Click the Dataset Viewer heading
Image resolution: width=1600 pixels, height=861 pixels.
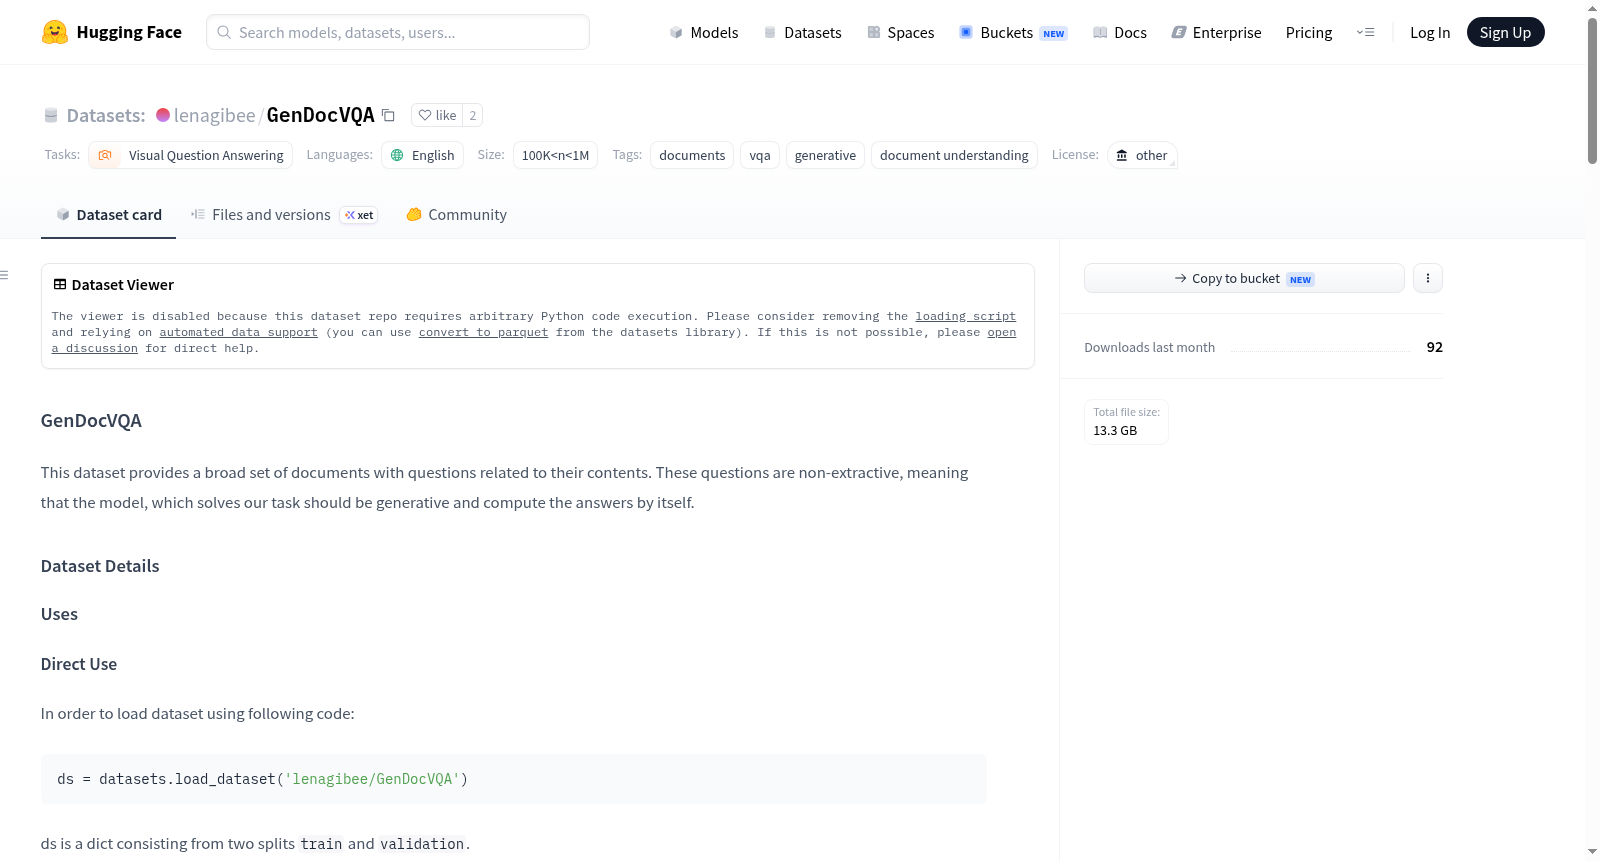click(114, 285)
